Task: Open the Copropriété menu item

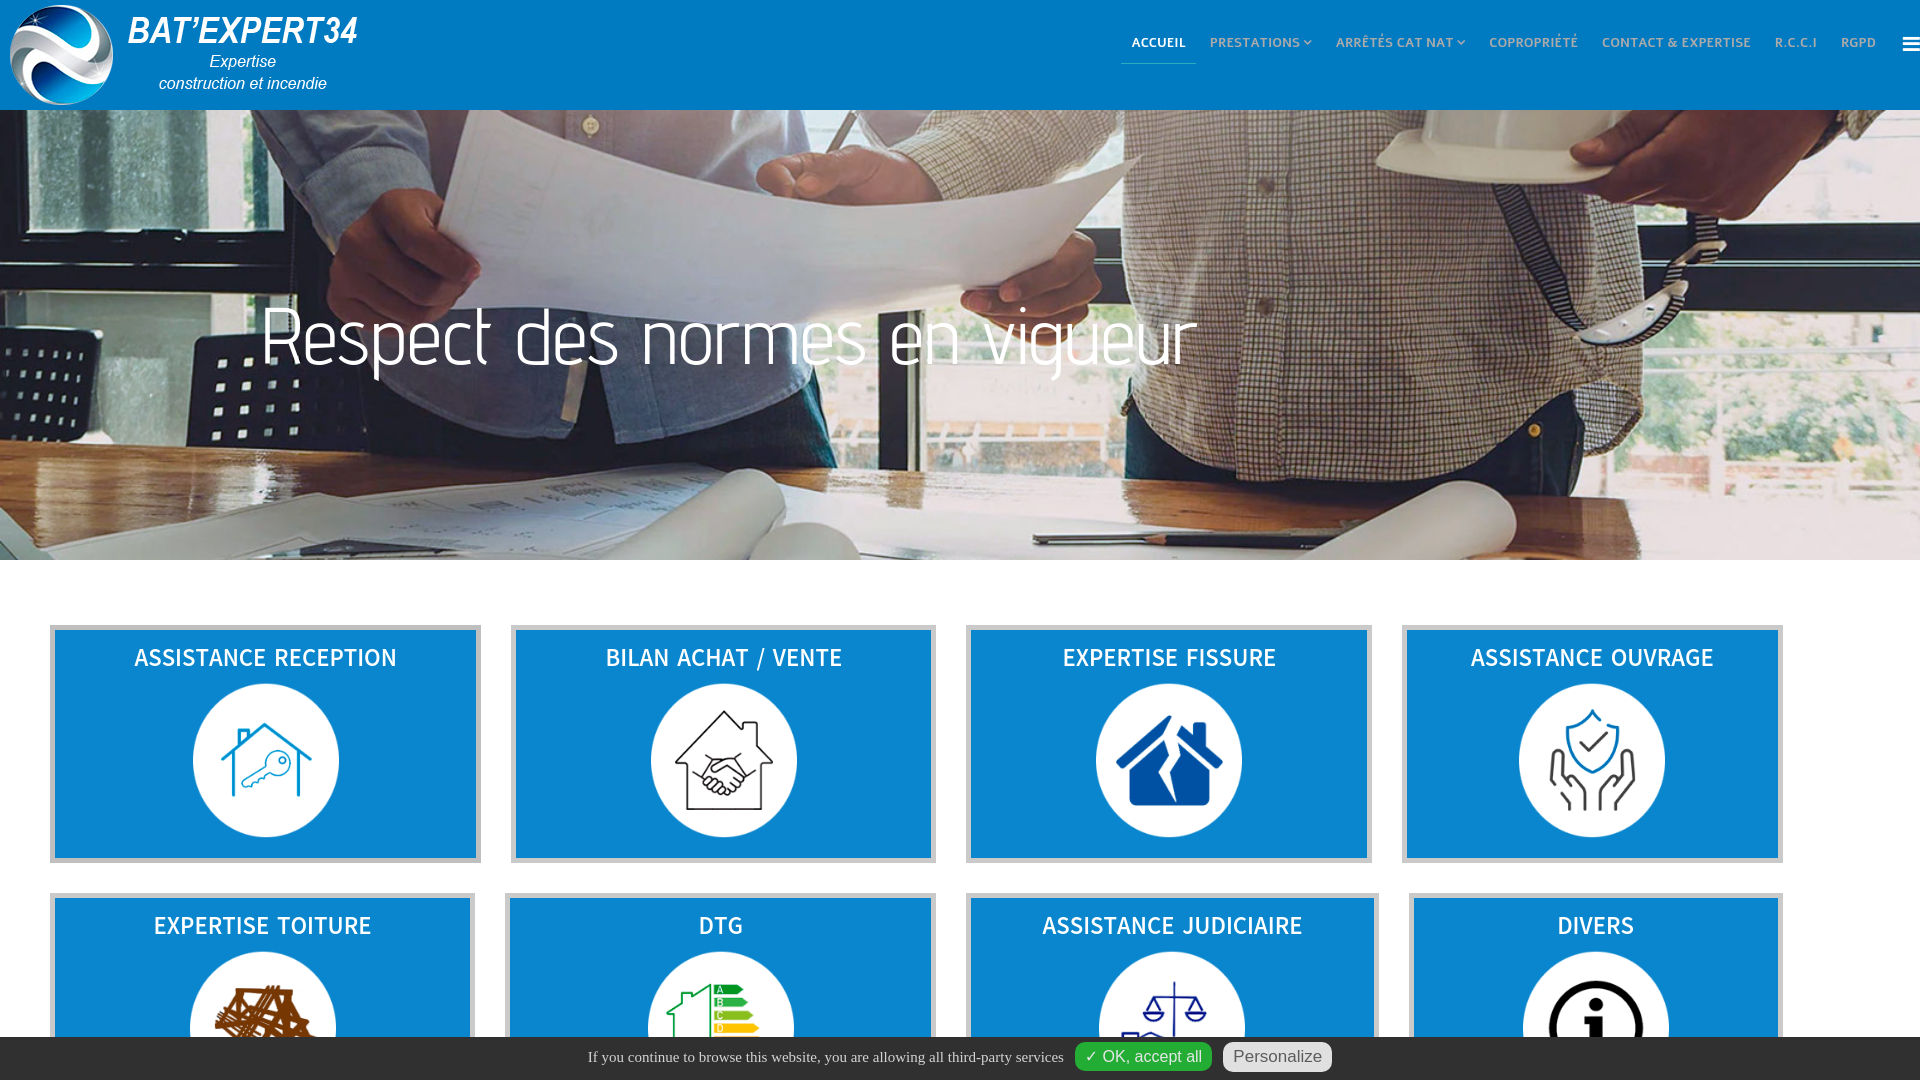Action: pyautogui.click(x=1533, y=43)
